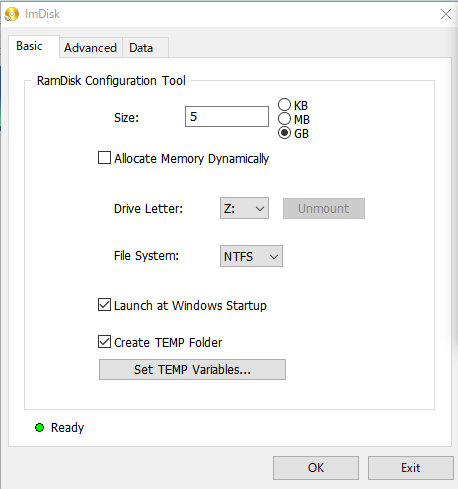Click the grayed Unmount button
This screenshot has width=458, height=489.
pos(324,209)
